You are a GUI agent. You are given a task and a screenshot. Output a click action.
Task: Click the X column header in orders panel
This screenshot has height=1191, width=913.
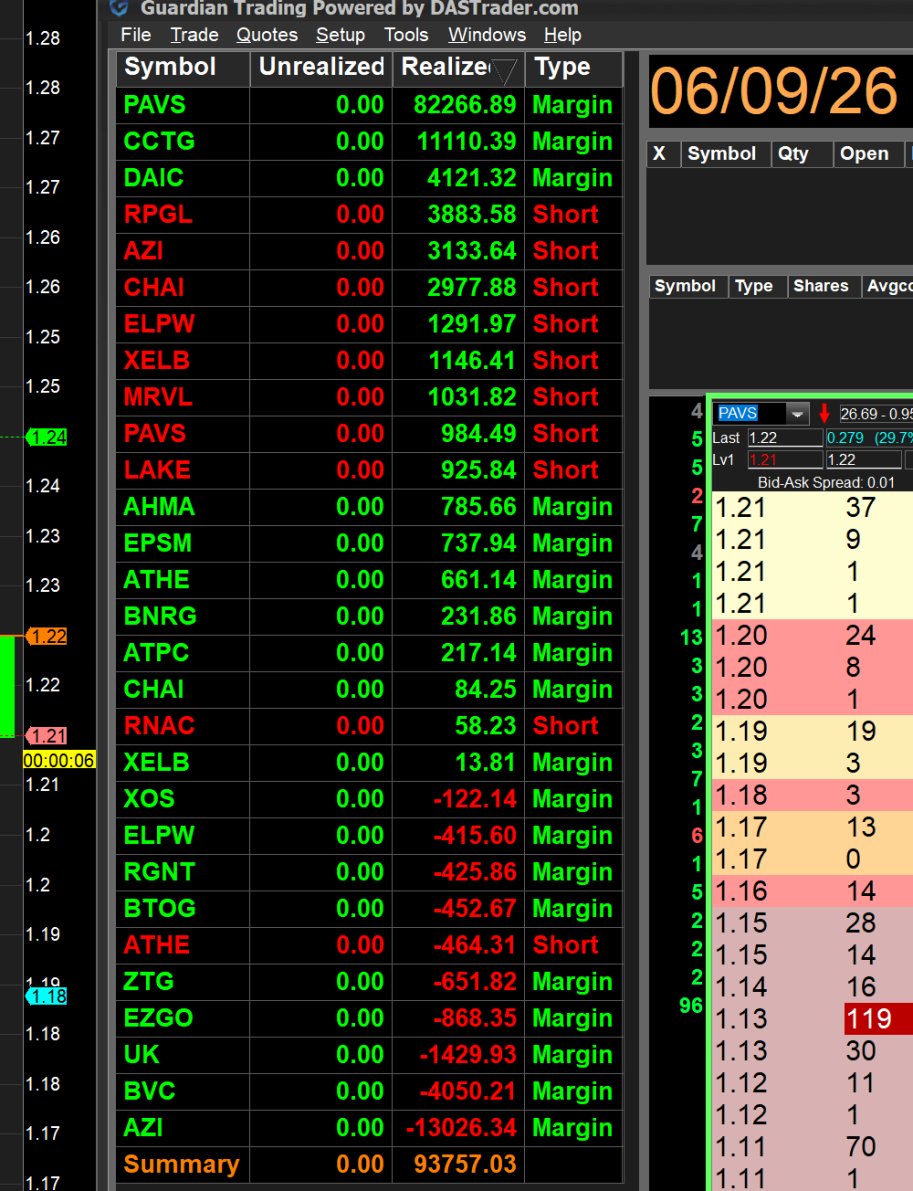[x=662, y=154]
